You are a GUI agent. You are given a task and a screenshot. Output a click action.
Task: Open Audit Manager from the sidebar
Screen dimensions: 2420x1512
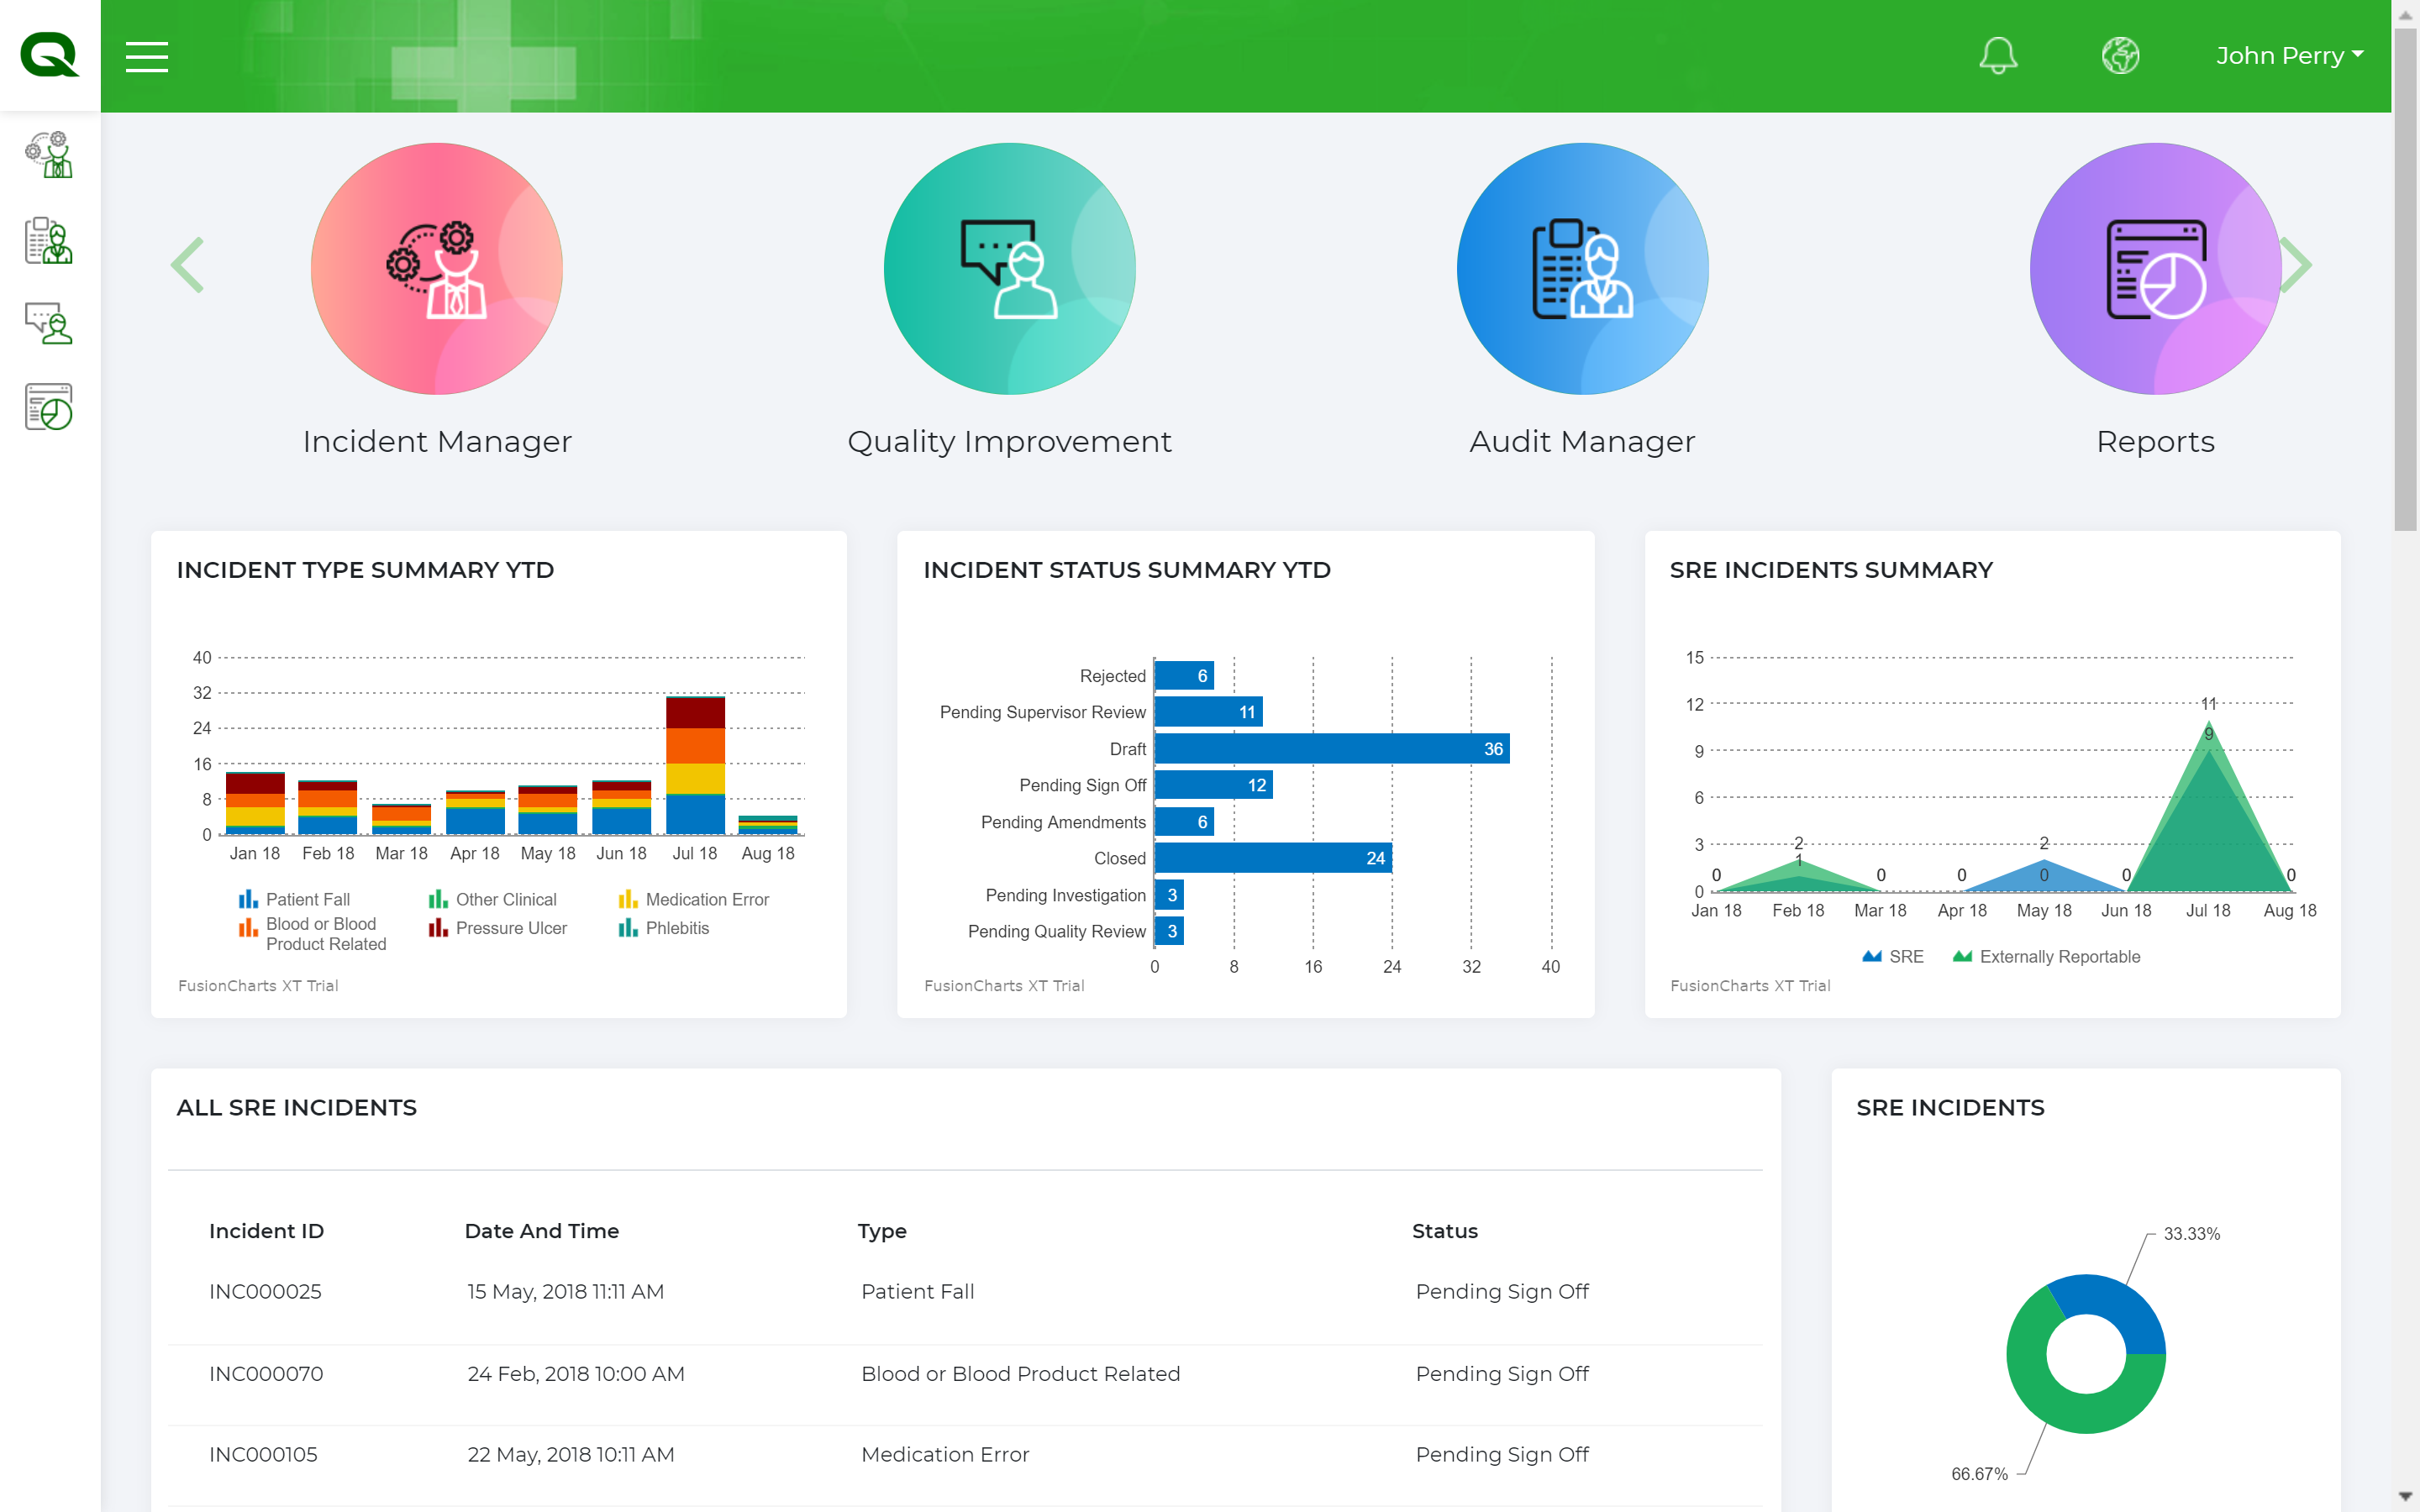pyautogui.click(x=49, y=240)
